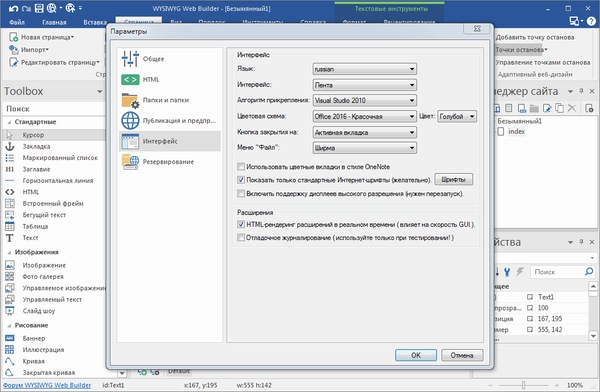Choose the HTML tool in Toolbox
The height and width of the screenshot is (392, 600).
coord(54,192)
